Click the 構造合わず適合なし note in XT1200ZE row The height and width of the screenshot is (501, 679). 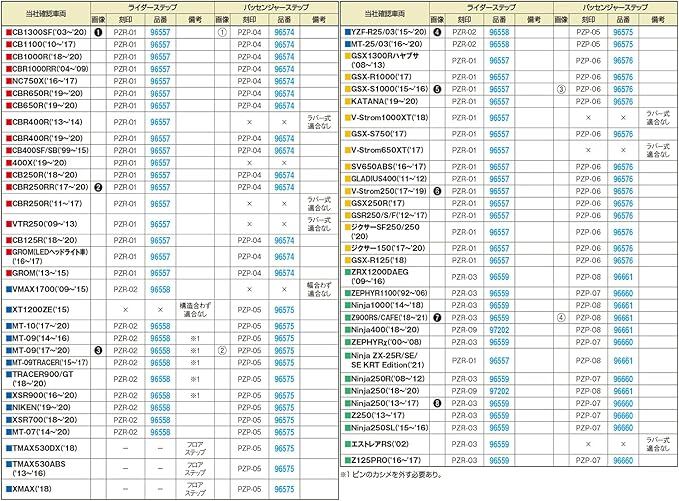point(195,310)
